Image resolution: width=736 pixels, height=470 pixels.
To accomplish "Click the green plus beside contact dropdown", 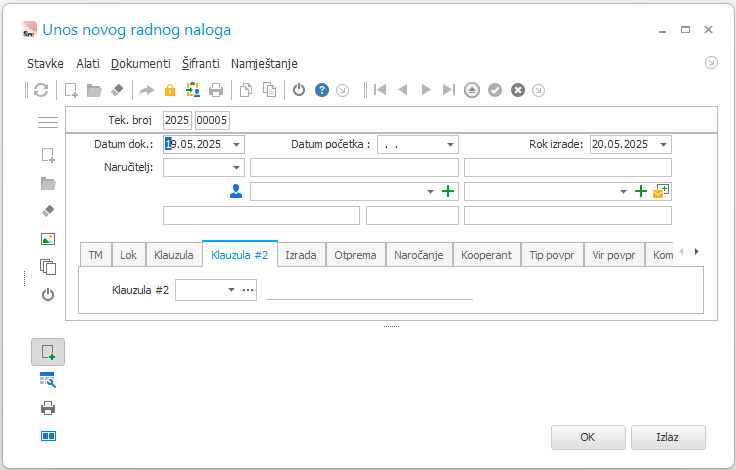I will [448, 191].
